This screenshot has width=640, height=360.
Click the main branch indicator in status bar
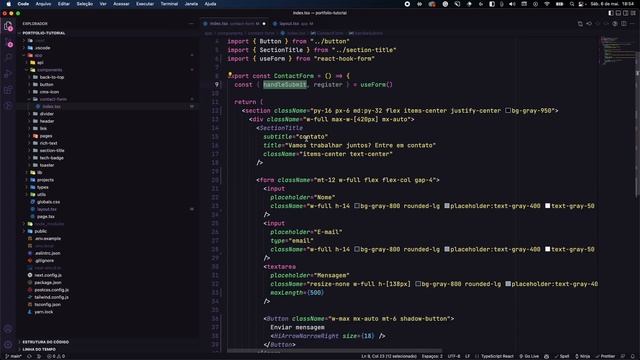tap(13, 356)
